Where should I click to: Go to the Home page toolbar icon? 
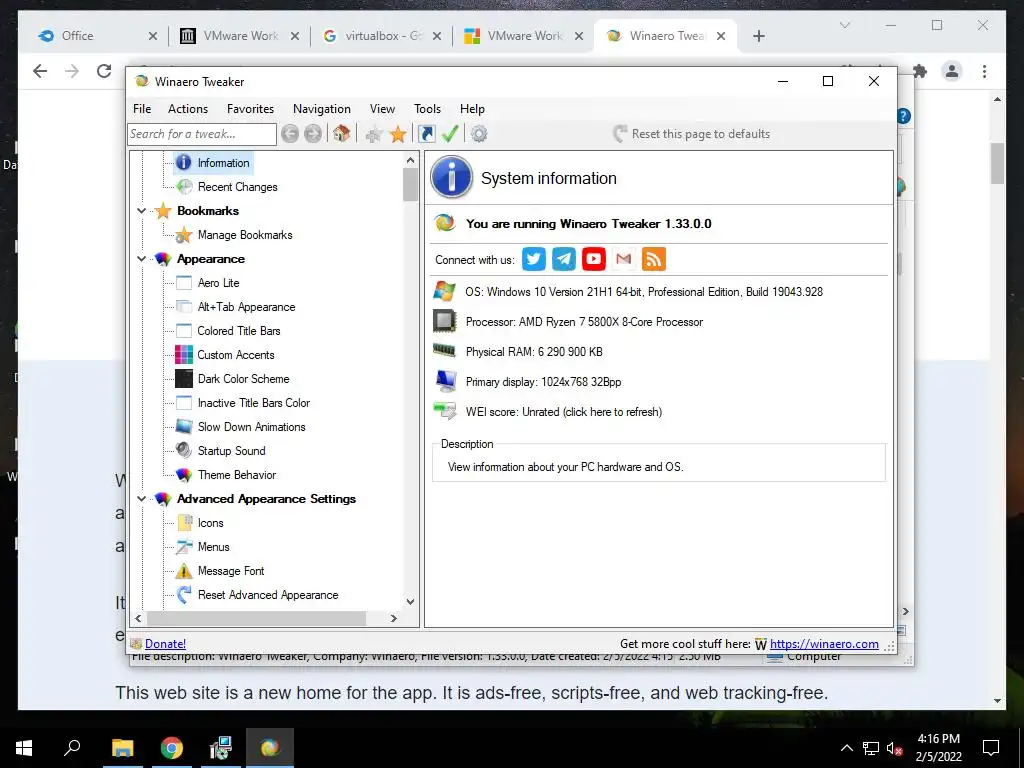(341, 134)
